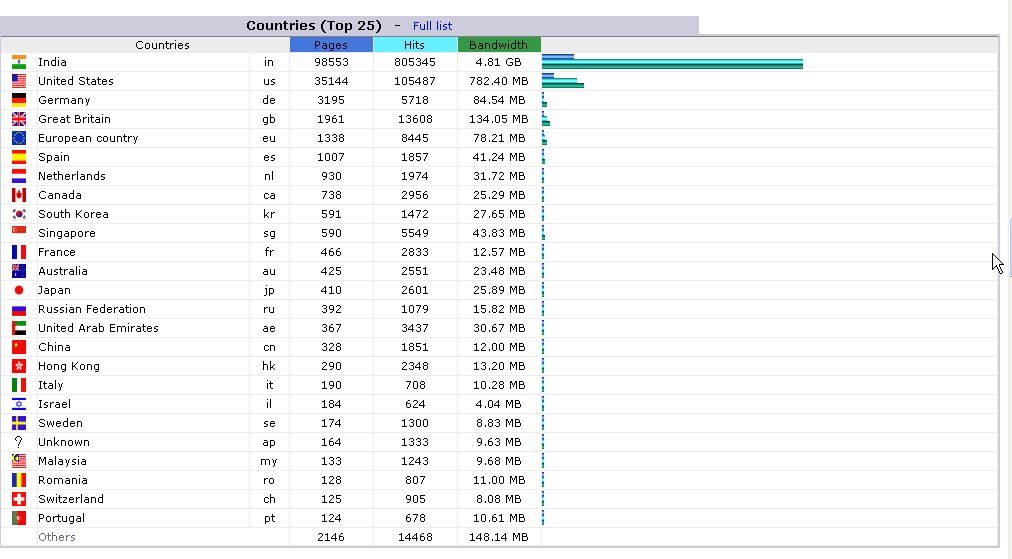1012x559 pixels.
Task: Click the Others row label
Action: (x=57, y=537)
